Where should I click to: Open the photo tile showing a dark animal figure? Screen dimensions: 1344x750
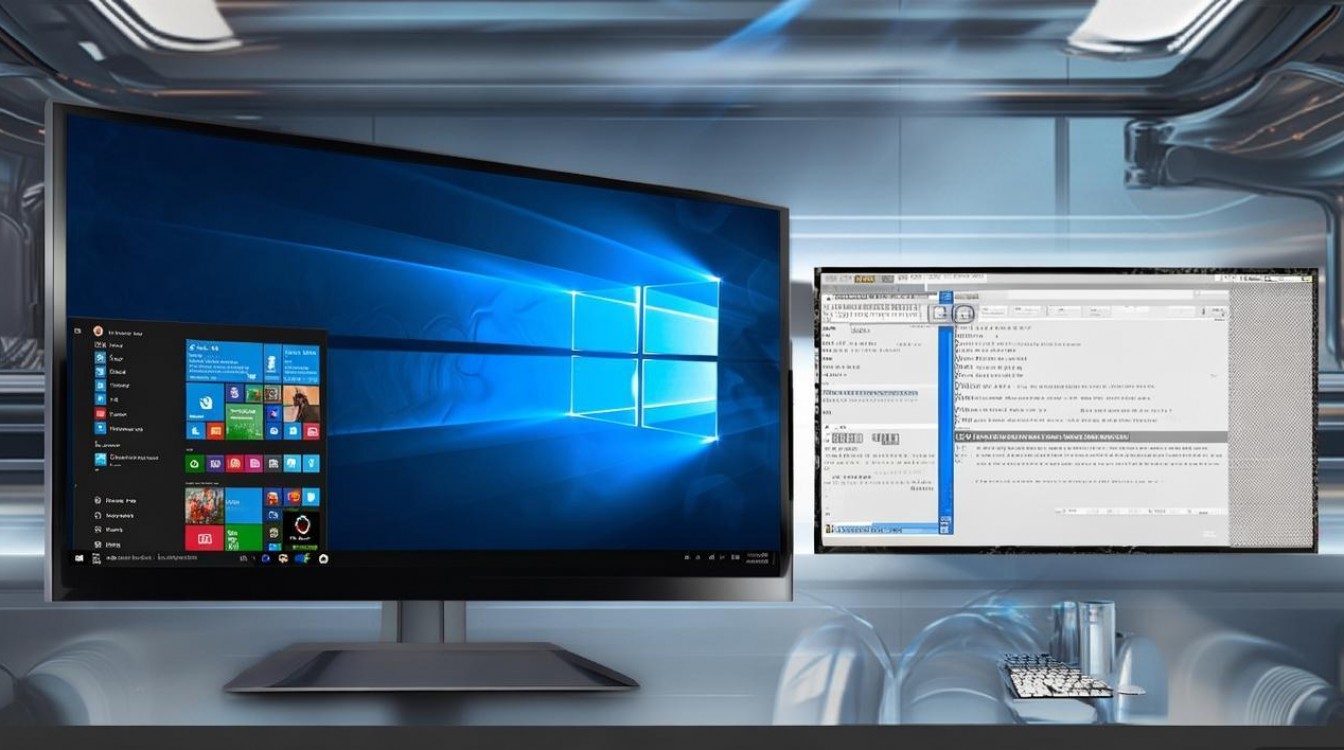click(x=301, y=403)
